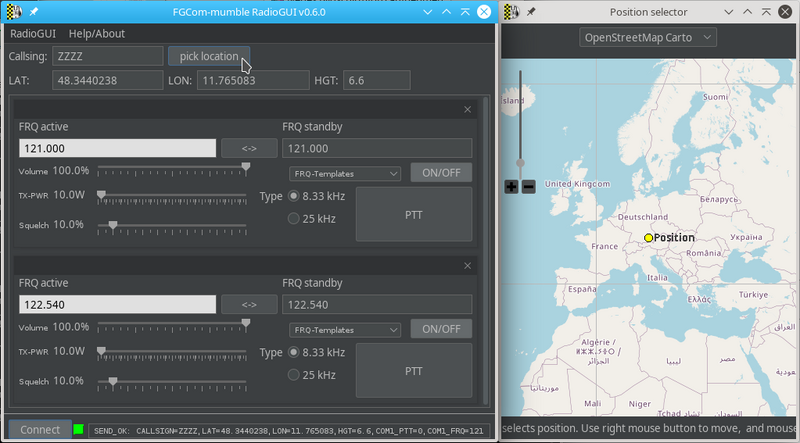Open the OpenStreetMap Carto map source dropdown
This screenshot has height=443, width=800.
[648, 37]
